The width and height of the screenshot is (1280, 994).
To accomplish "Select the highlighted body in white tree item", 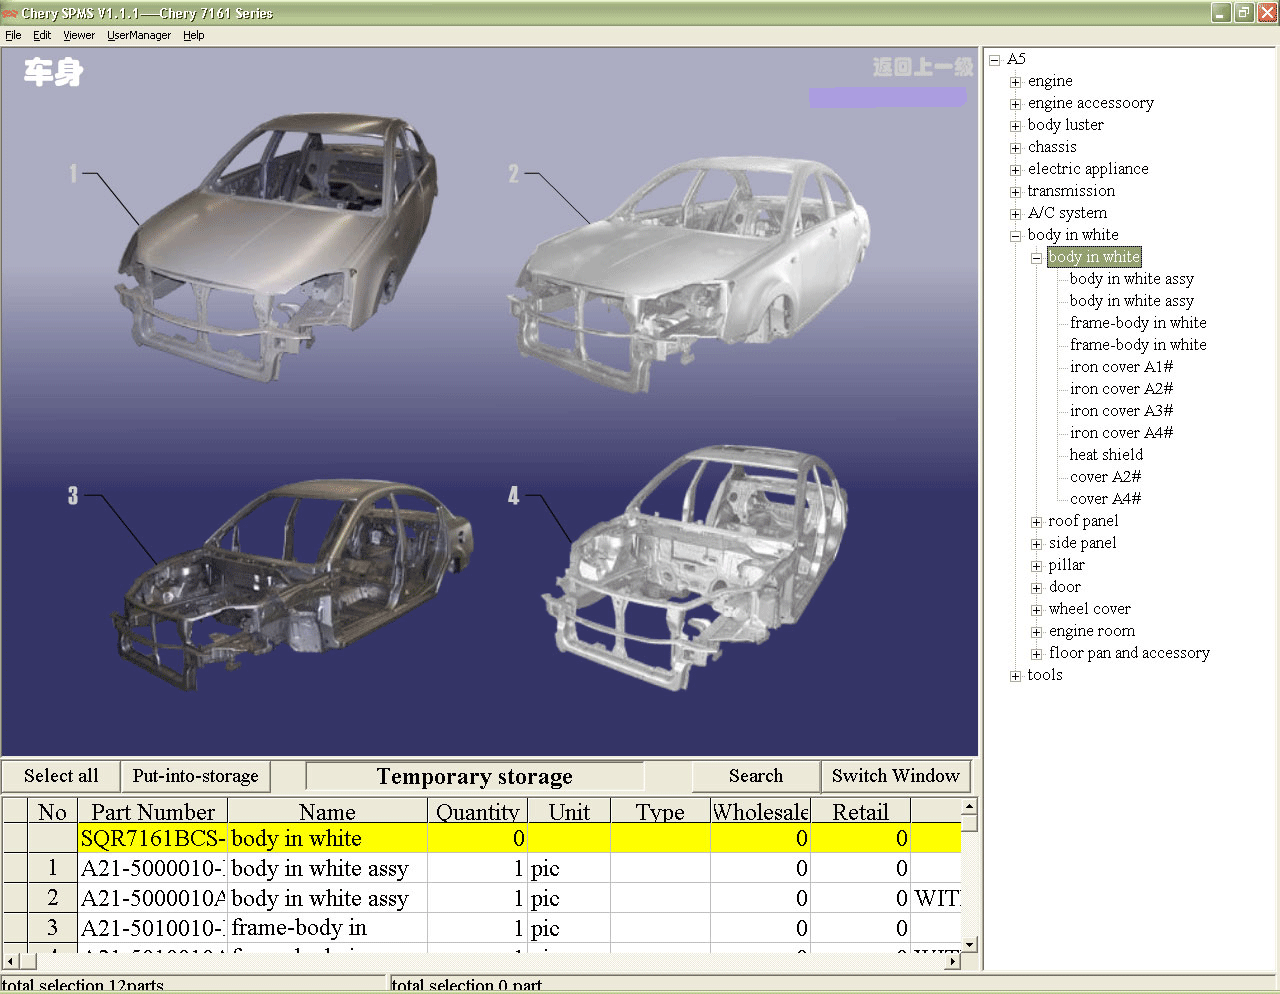I will tap(1094, 257).
